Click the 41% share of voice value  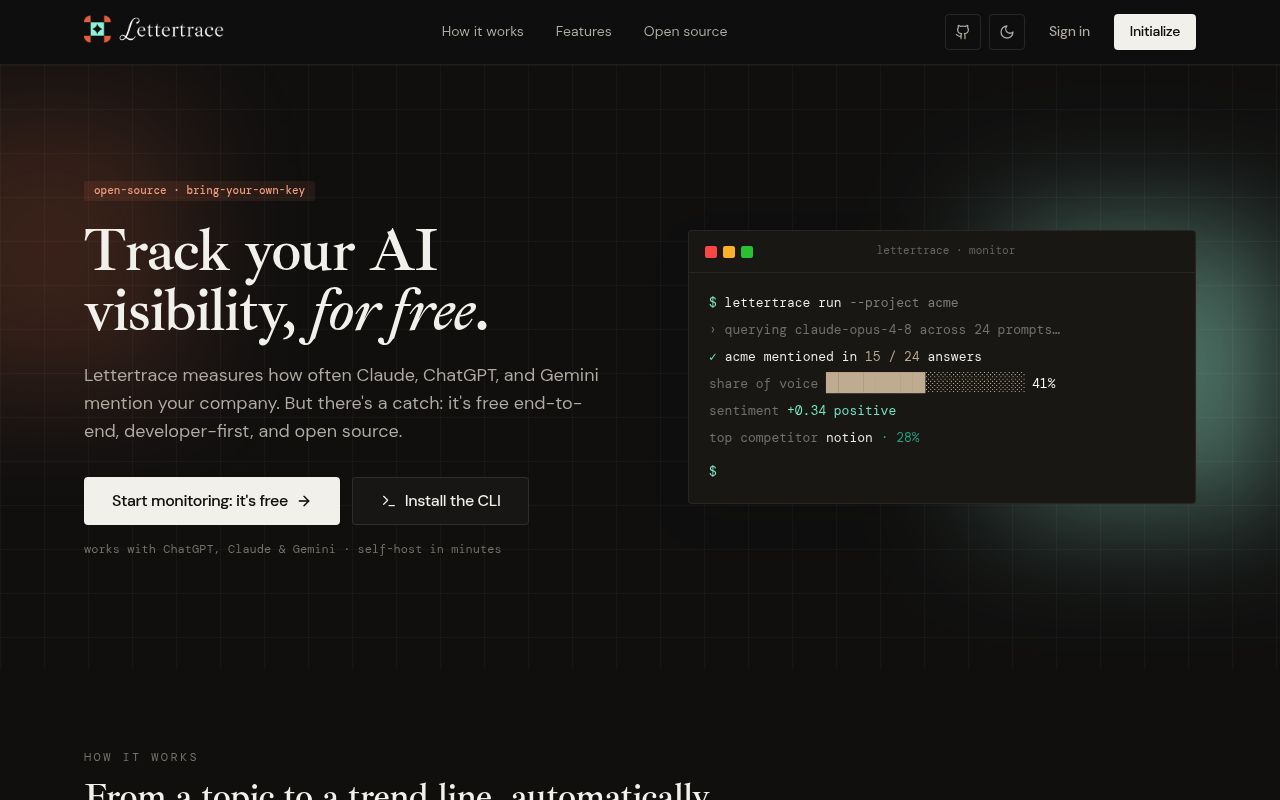click(1044, 383)
